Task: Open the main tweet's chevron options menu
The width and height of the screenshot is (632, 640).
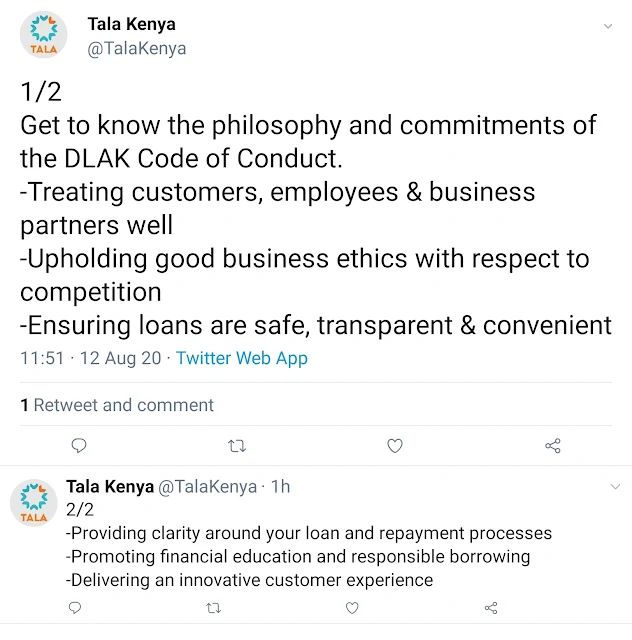Action: click(608, 27)
